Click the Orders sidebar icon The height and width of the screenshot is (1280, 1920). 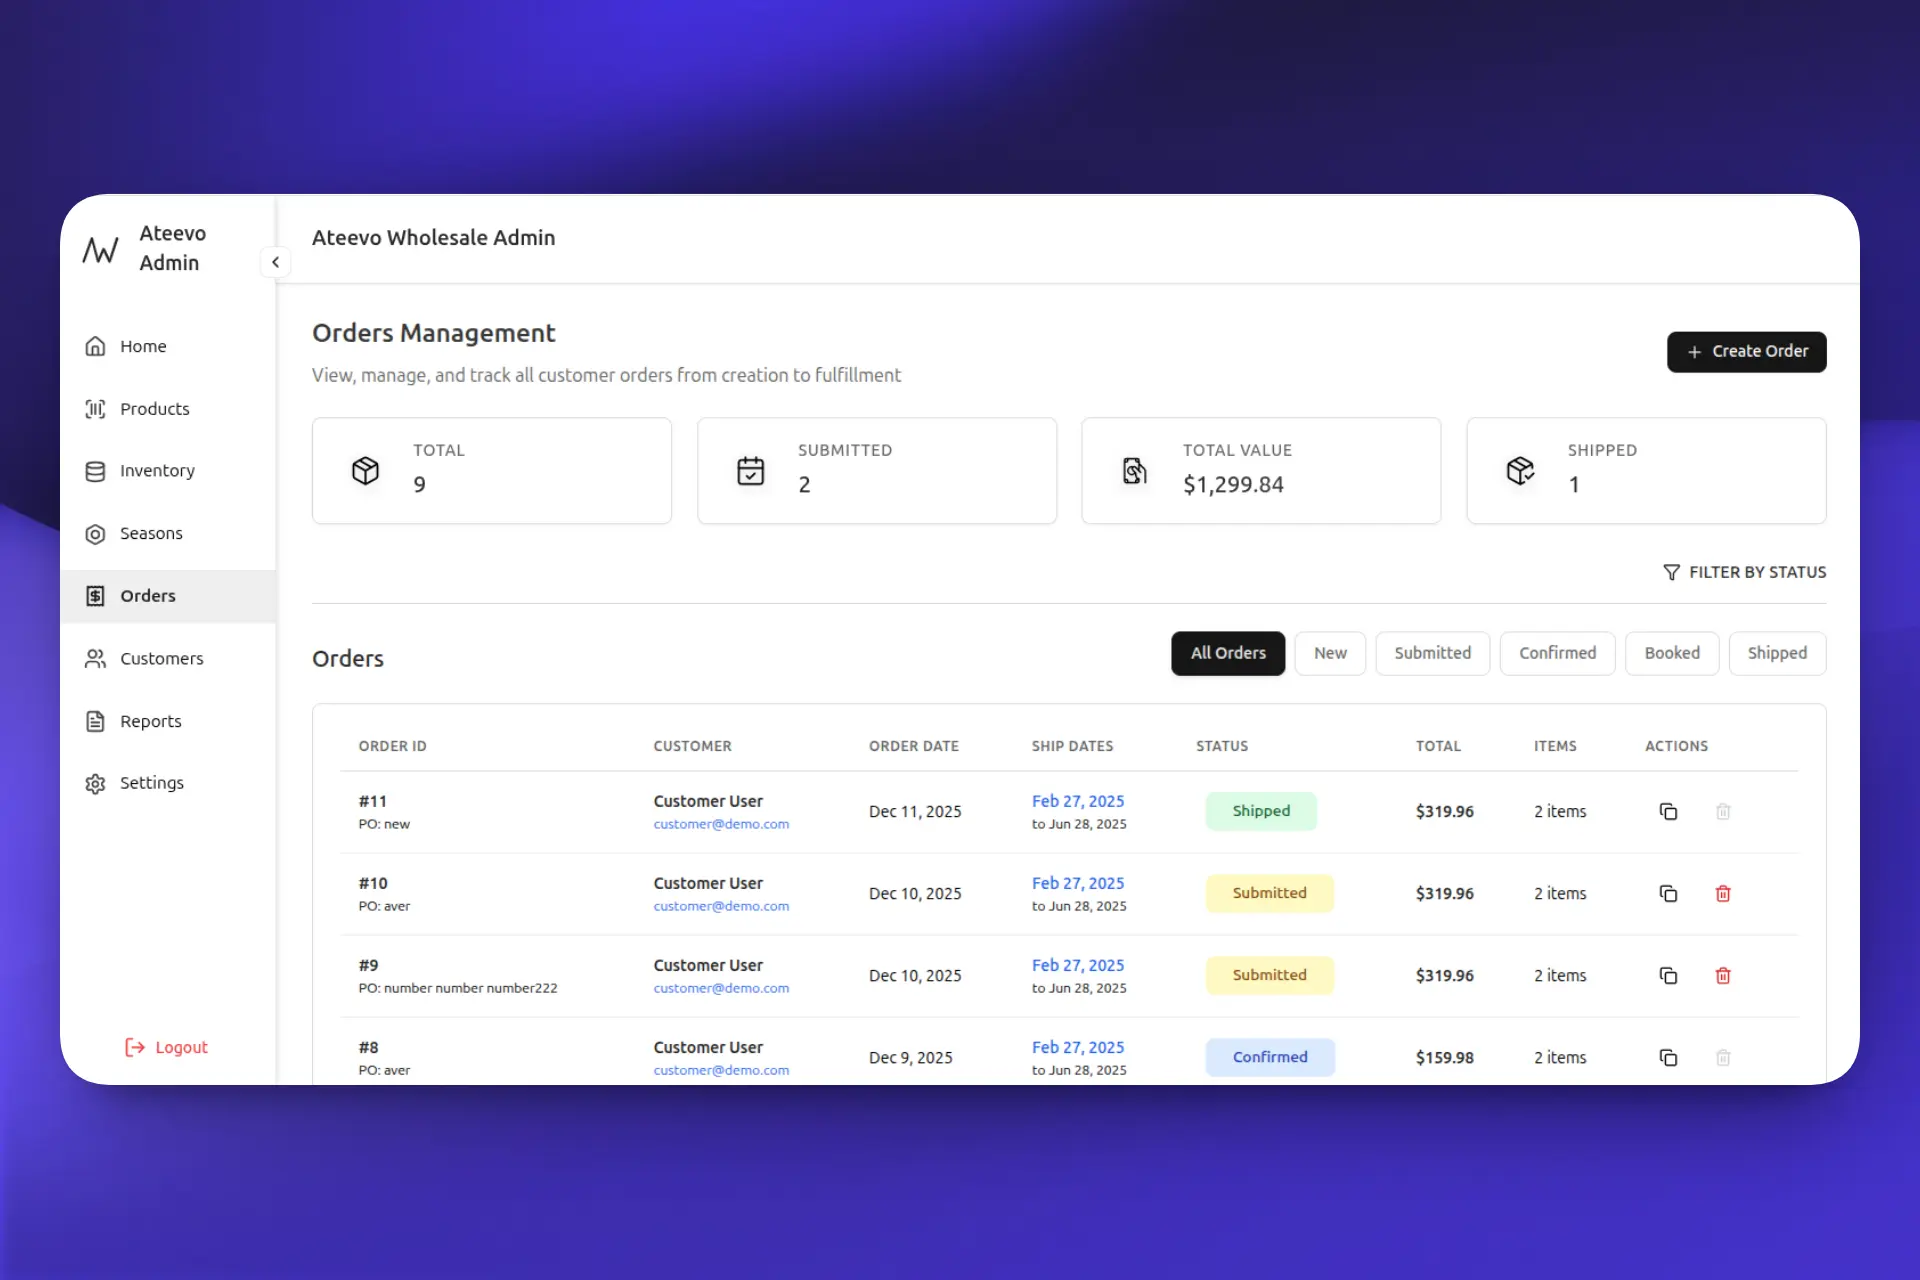click(x=95, y=596)
